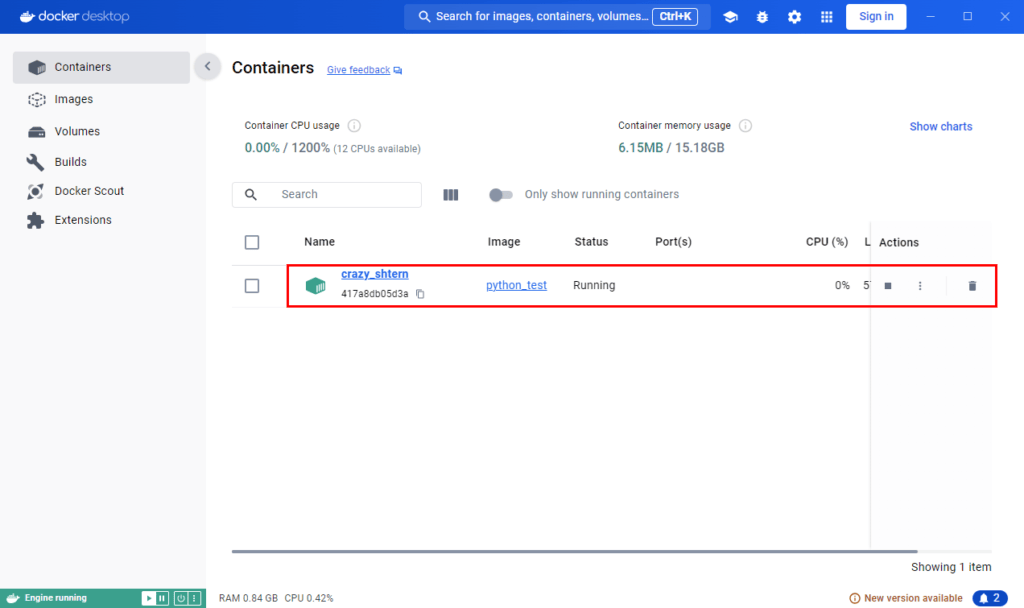Tick the checkbox for crazy_shtern row

pos(252,286)
